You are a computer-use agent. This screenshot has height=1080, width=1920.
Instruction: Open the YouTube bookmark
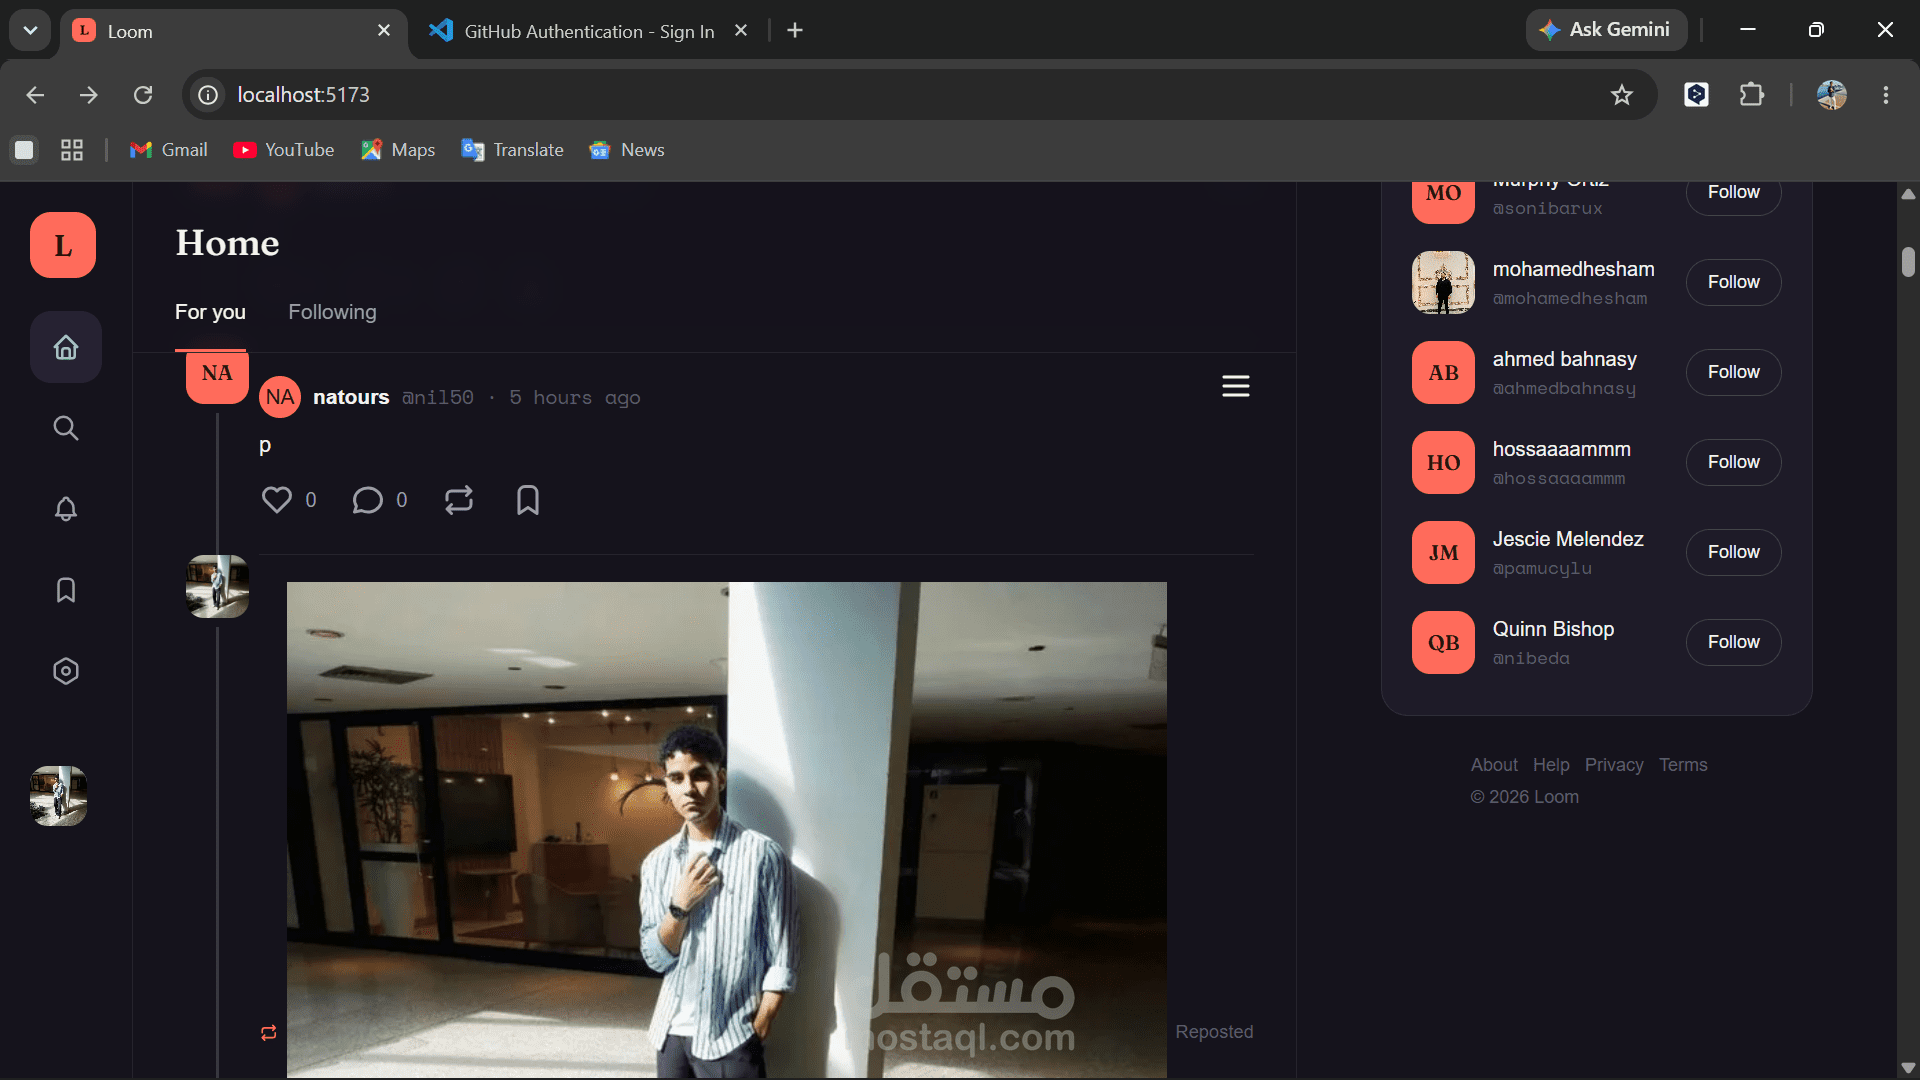point(284,150)
